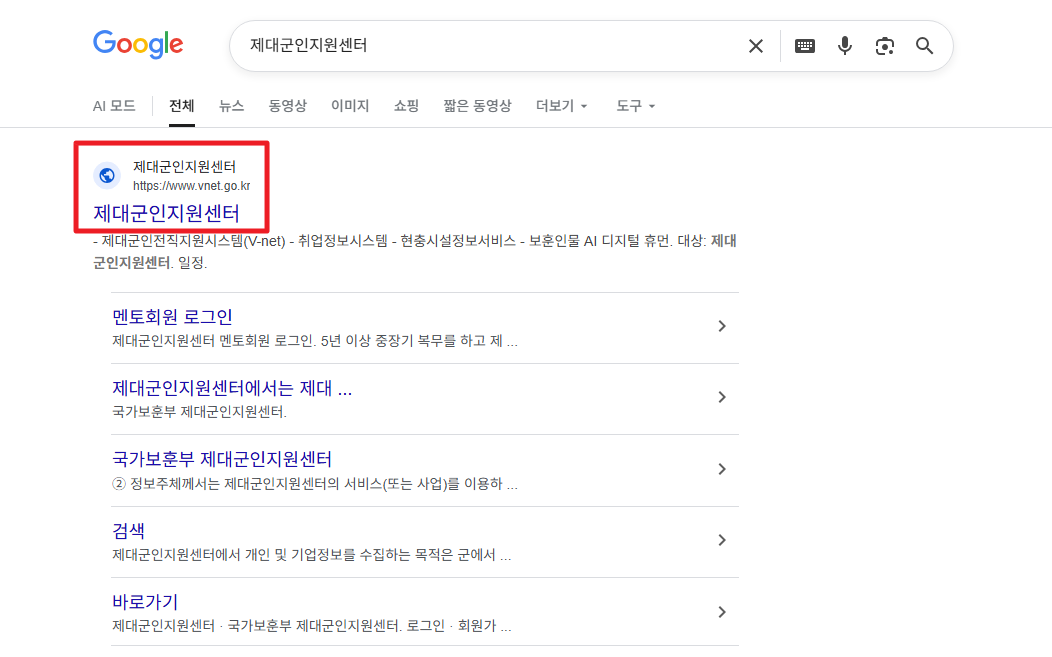Screen dimensions: 1052x657
Task: Switch to the 이미지 tab
Action: pyautogui.click(x=349, y=105)
